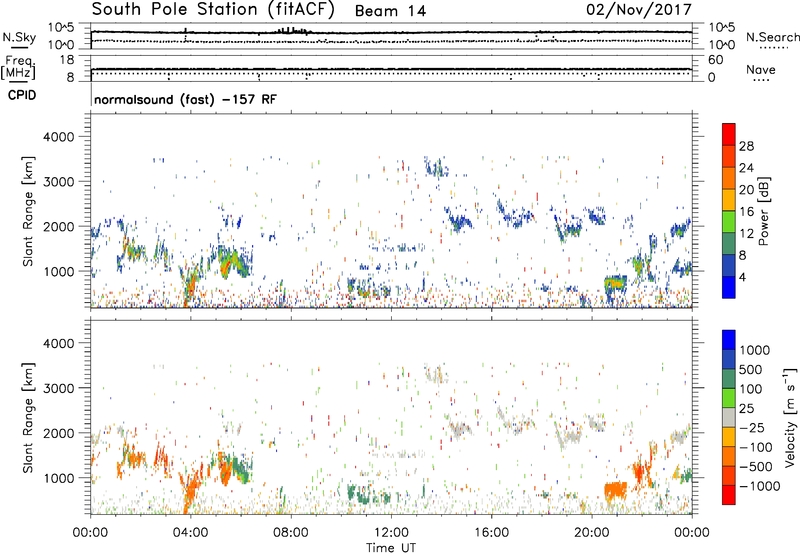The width and height of the screenshot is (800, 554).
Task: Click the orange velocity patch near 20:45 UT
Action: point(615,490)
